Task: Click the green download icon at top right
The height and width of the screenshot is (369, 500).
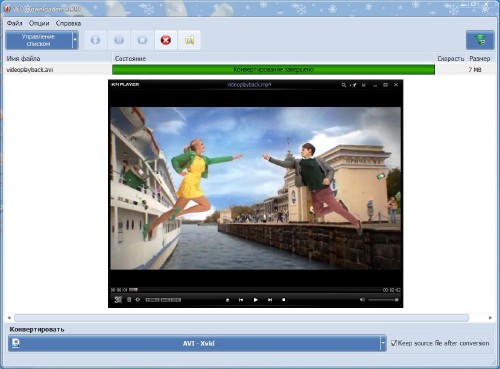Action: 480,40
